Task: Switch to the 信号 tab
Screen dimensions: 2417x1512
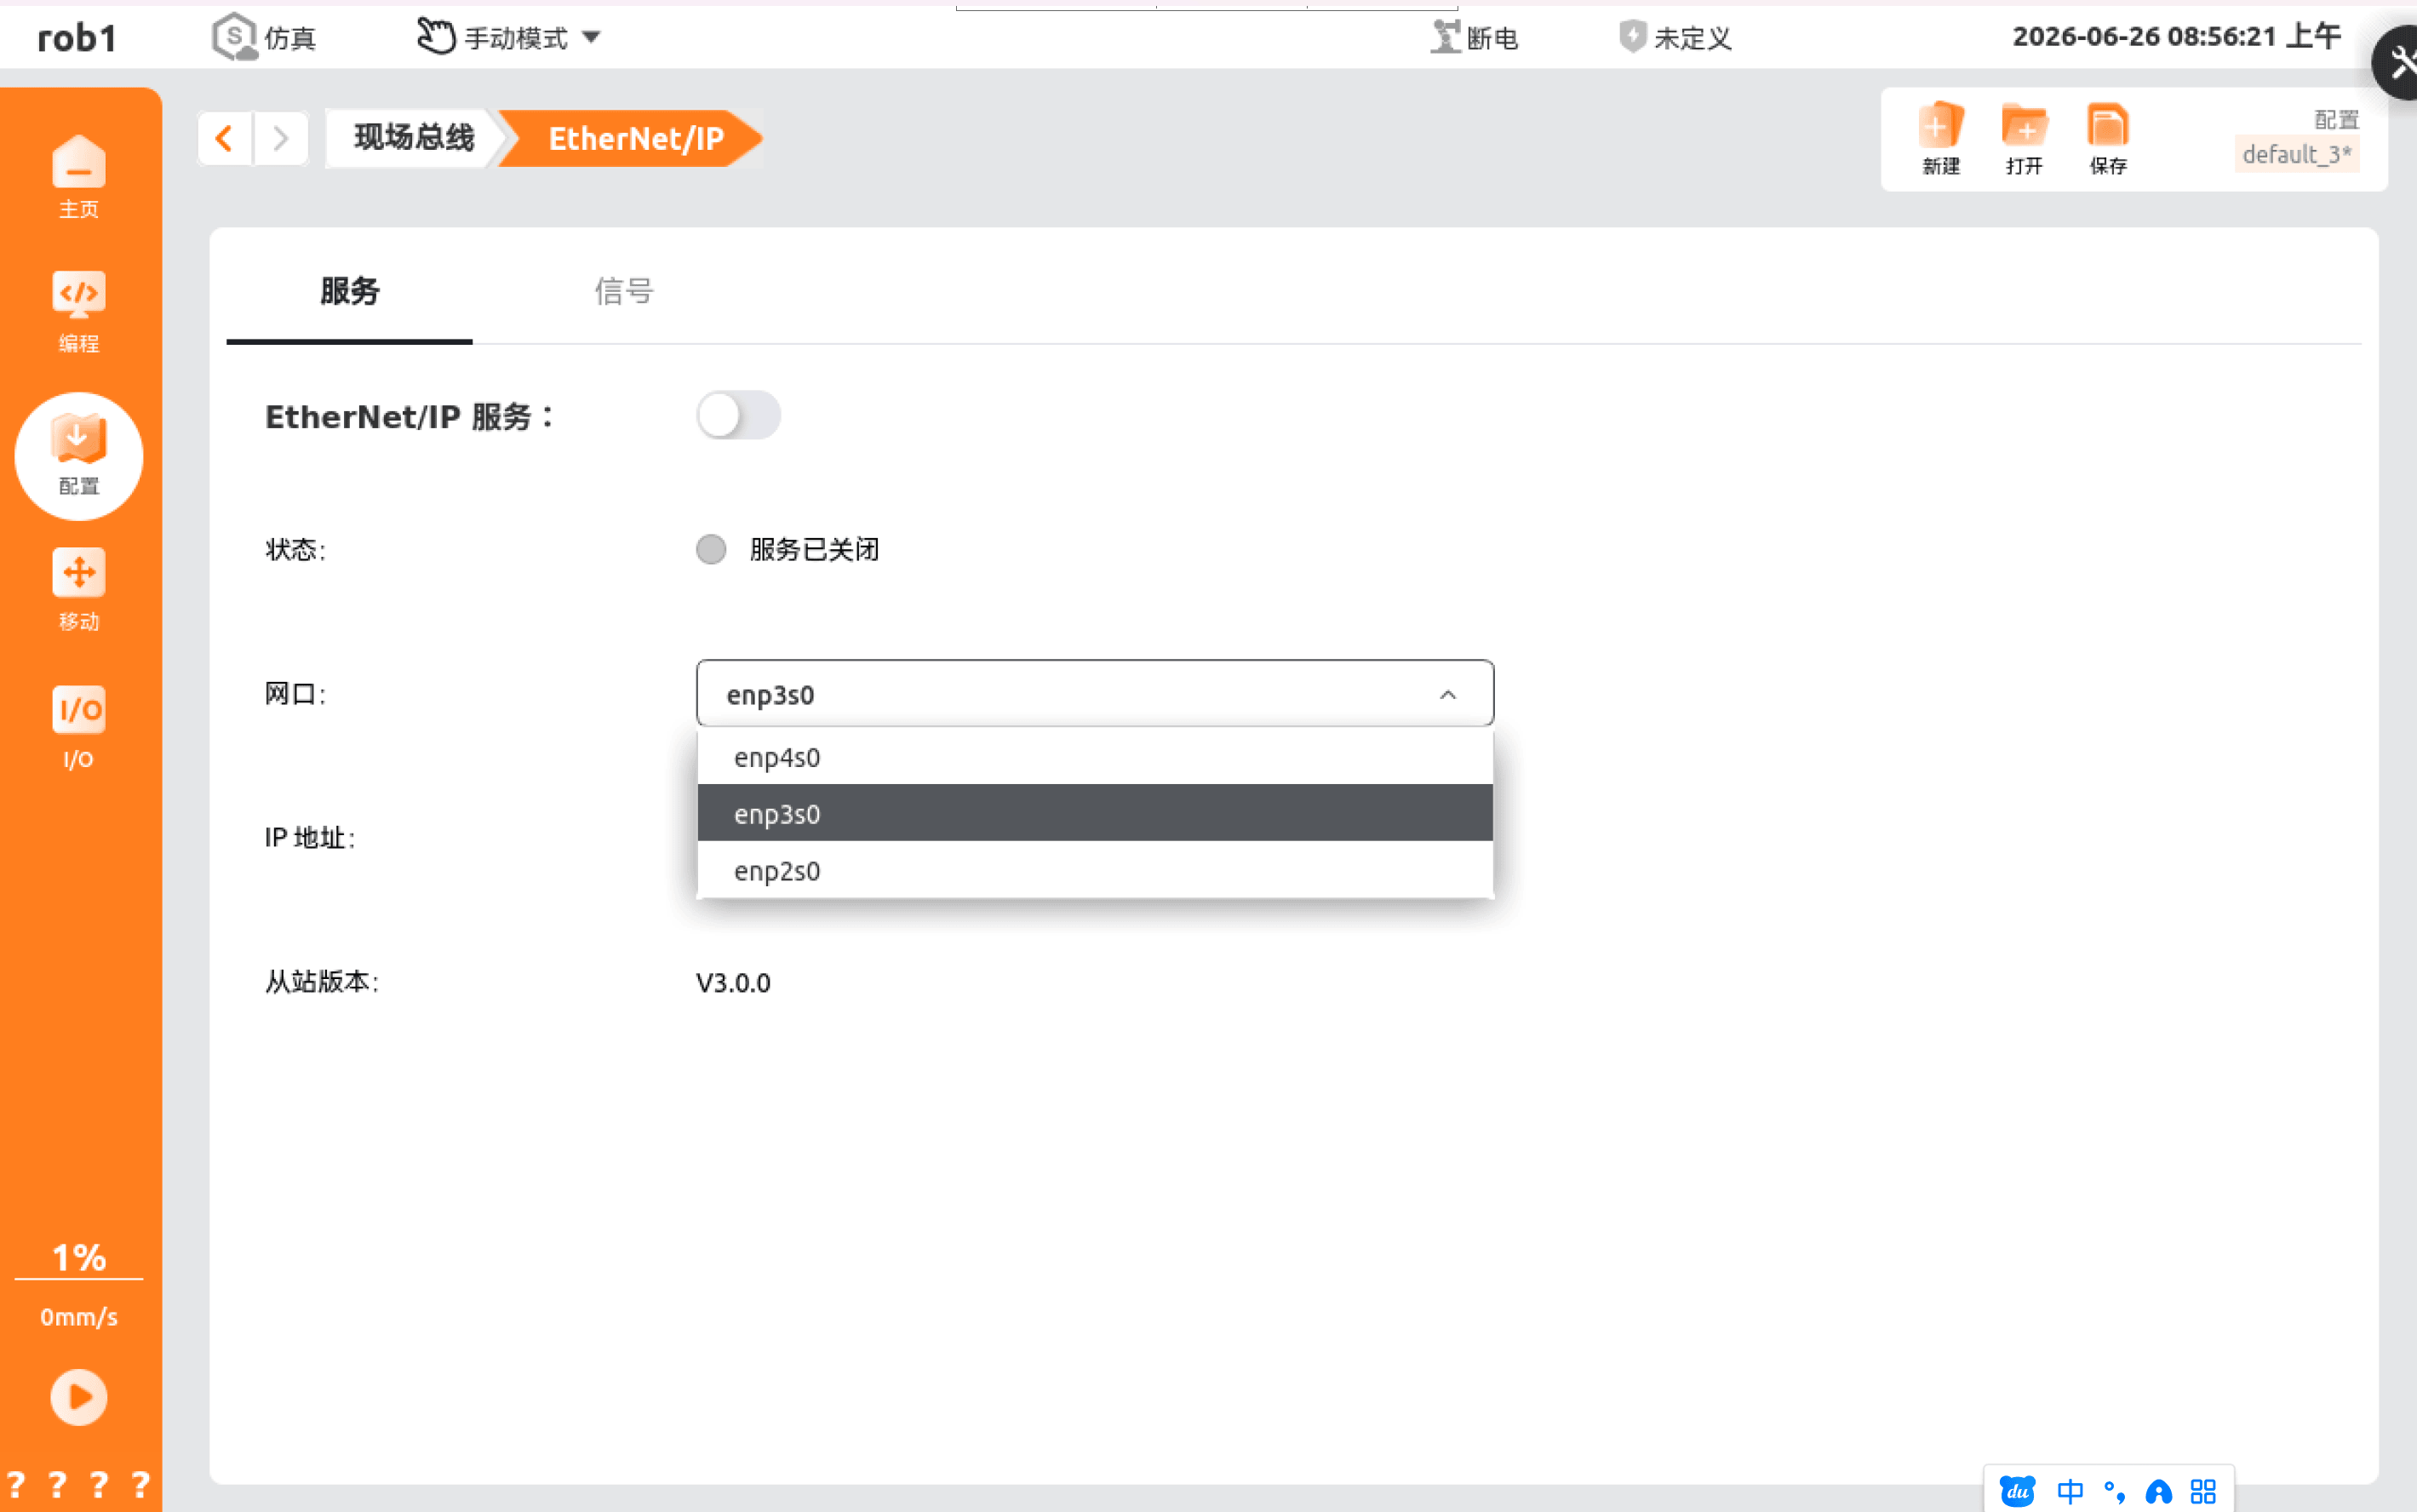Action: 624,291
